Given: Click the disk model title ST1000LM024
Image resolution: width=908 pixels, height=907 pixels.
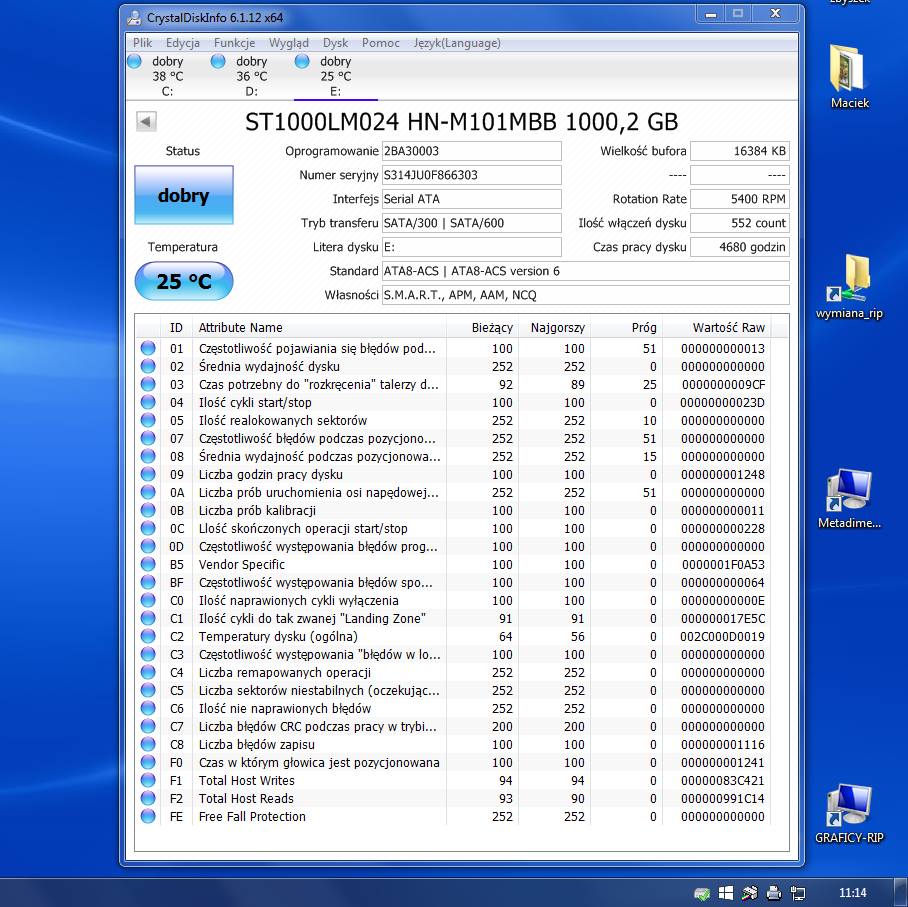Looking at the screenshot, I should (462, 122).
